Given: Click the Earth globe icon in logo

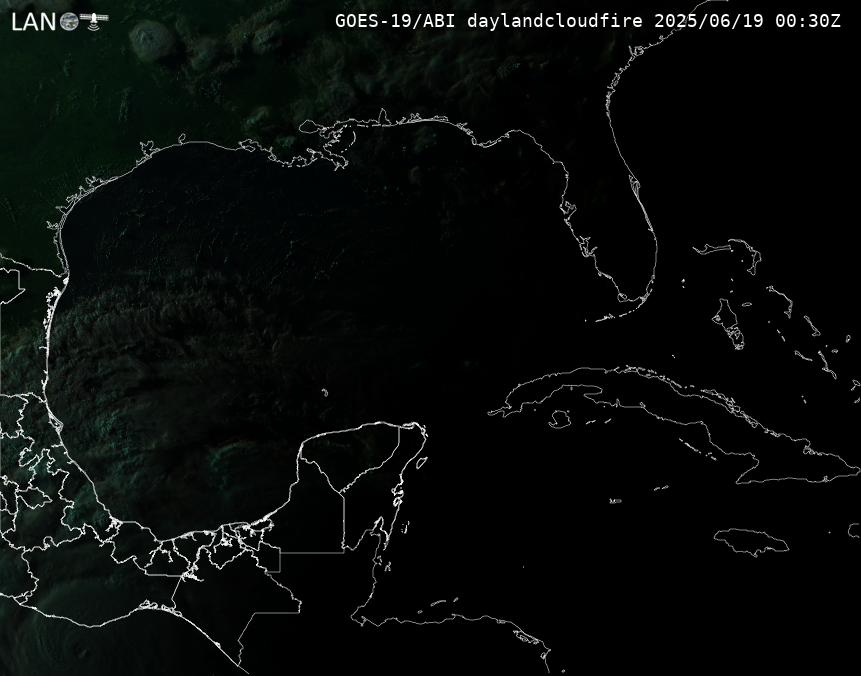Looking at the screenshot, I should click(x=69, y=21).
